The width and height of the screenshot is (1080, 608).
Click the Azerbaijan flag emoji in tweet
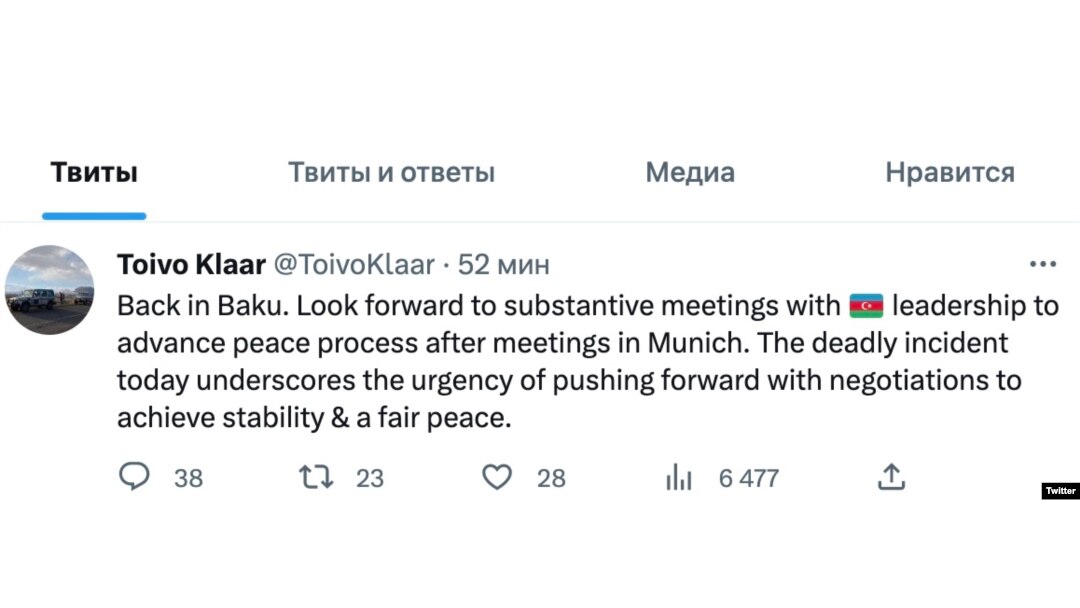866,305
